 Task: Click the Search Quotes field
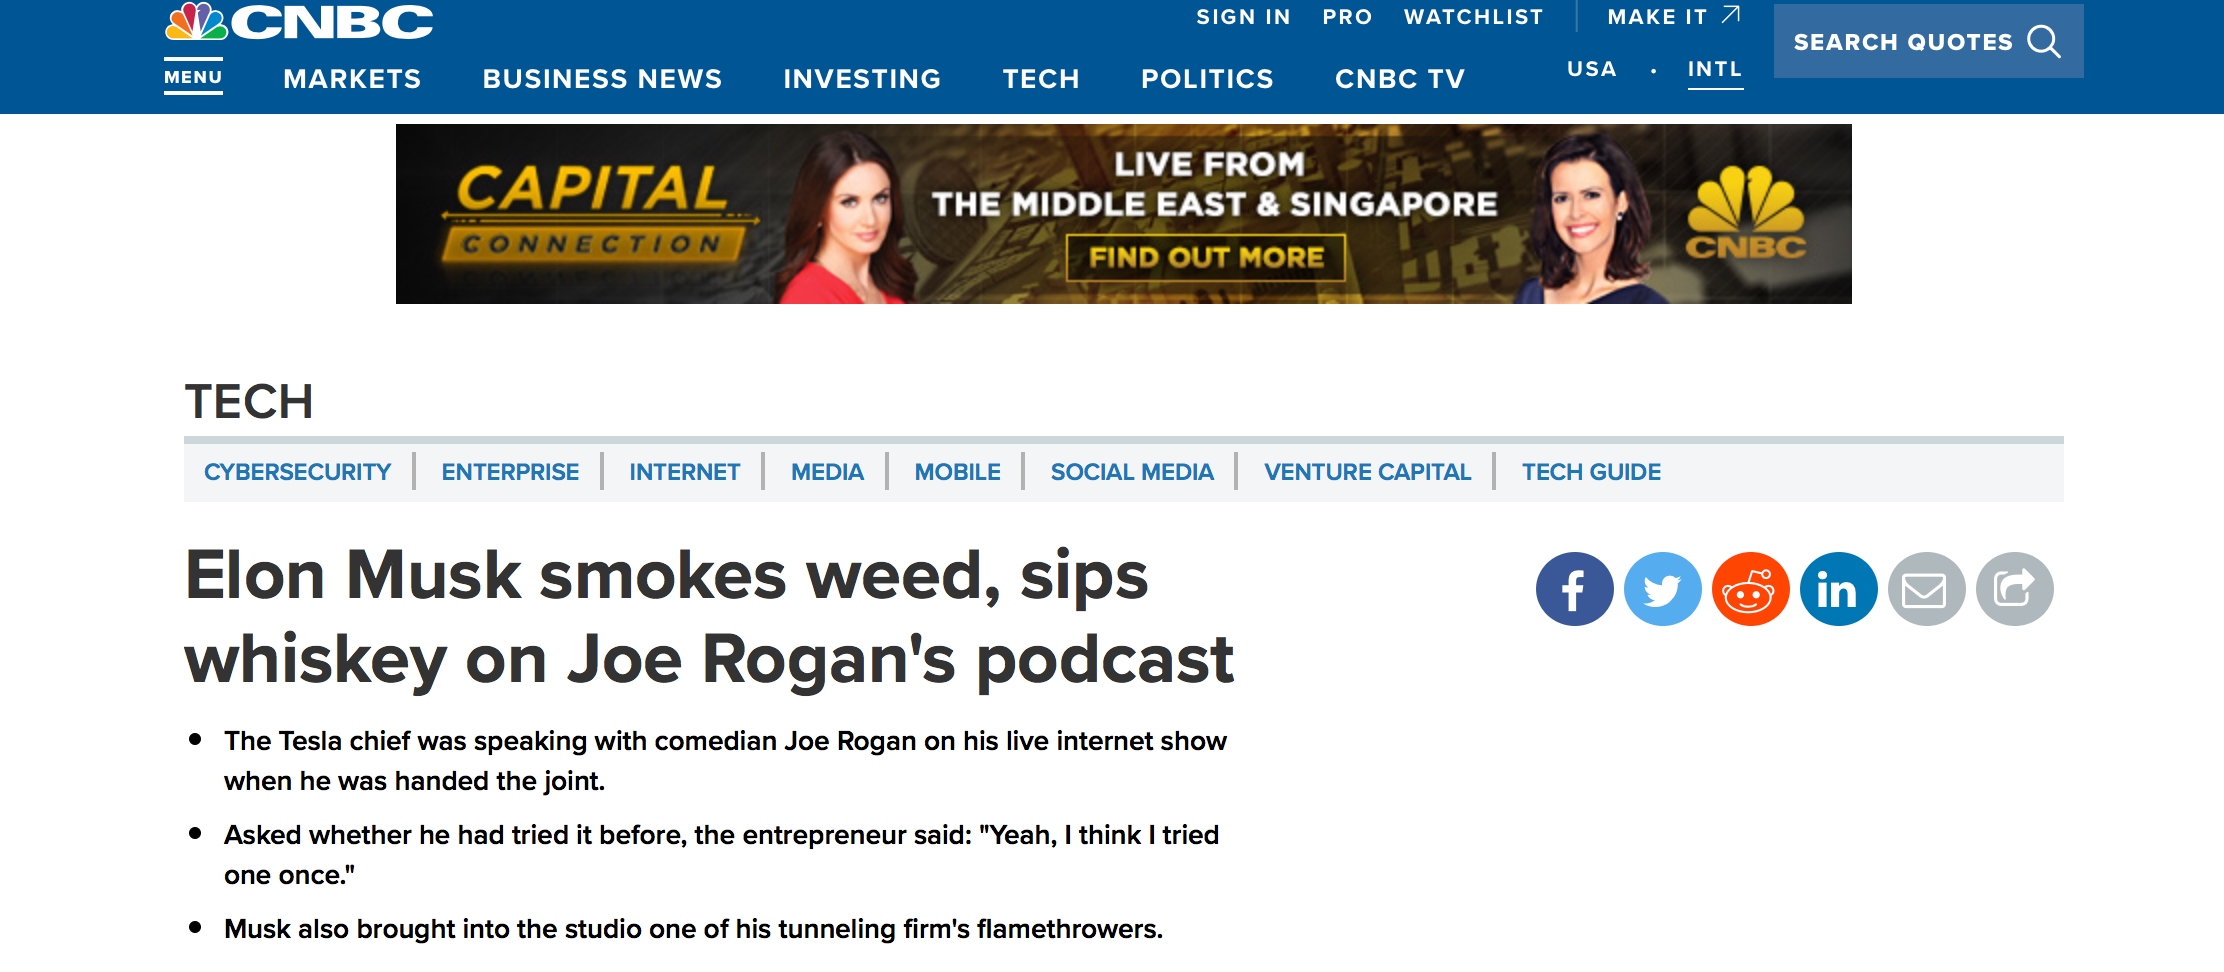pos(1928,41)
